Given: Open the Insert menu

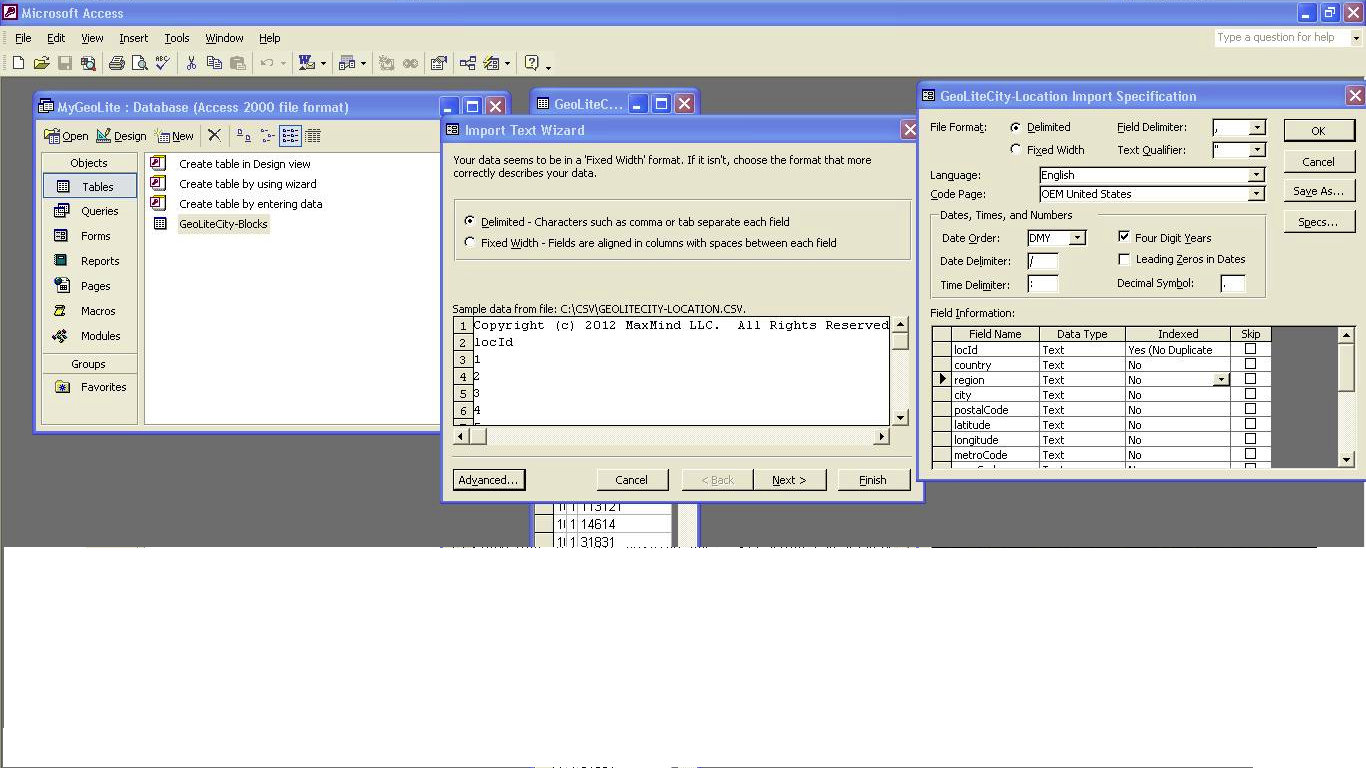Looking at the screenshot, I should [x=133, y=38].
